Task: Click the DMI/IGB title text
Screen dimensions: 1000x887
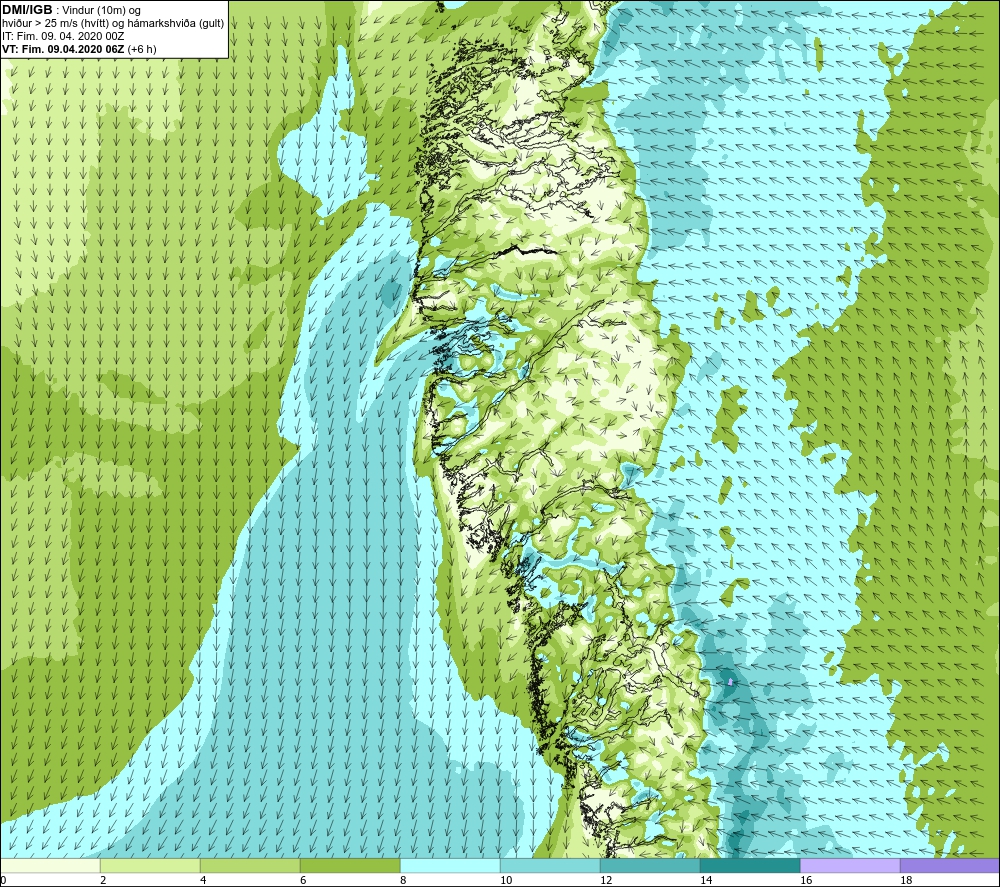Action: pos(27,10)
